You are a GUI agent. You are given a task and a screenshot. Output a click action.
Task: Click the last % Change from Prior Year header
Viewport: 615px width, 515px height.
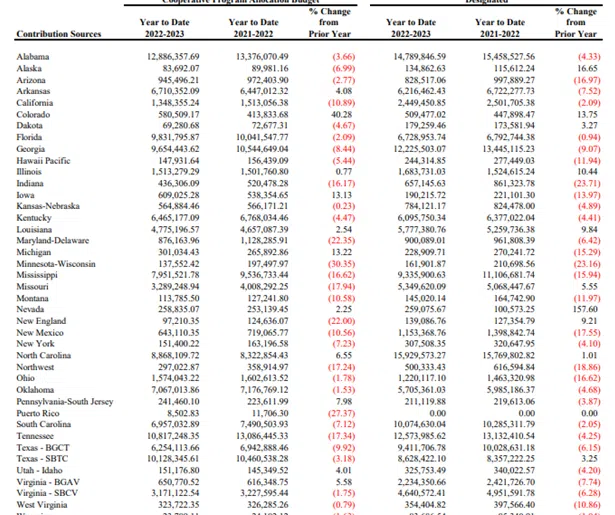tap(575, 23)
